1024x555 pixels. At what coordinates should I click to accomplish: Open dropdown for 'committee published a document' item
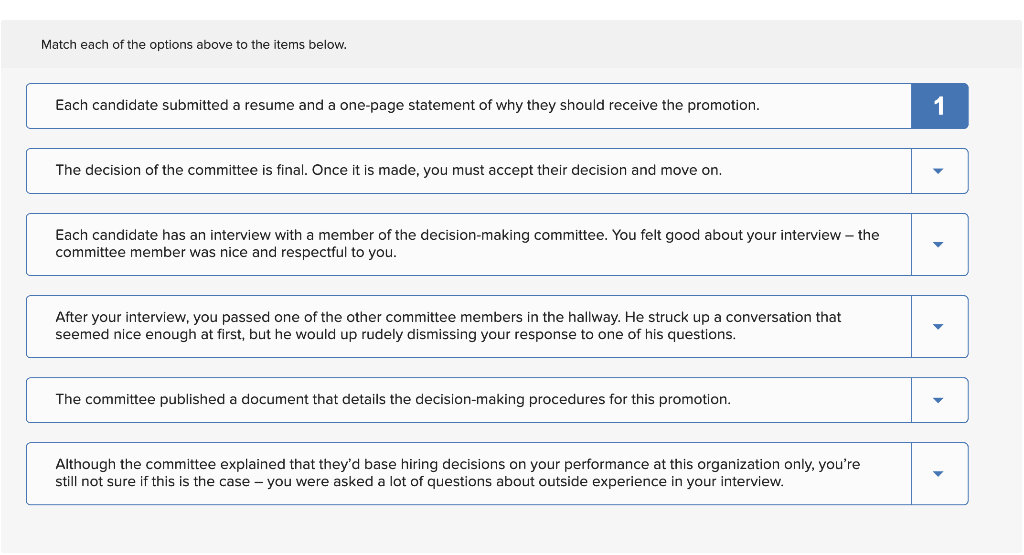pos(939,400)
